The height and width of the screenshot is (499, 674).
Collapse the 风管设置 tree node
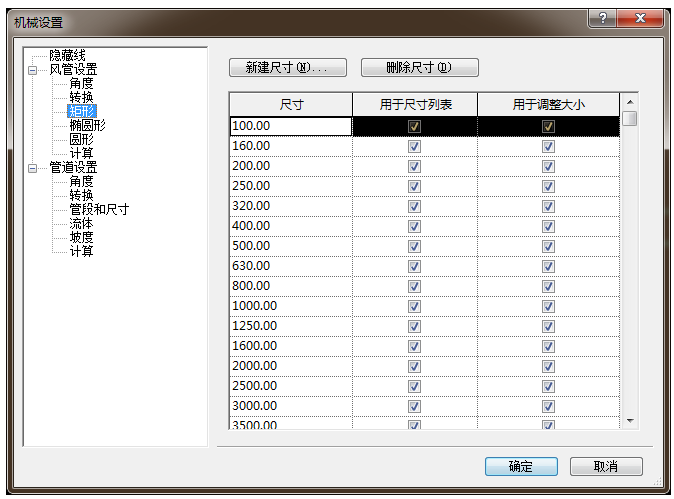(32, 70)
